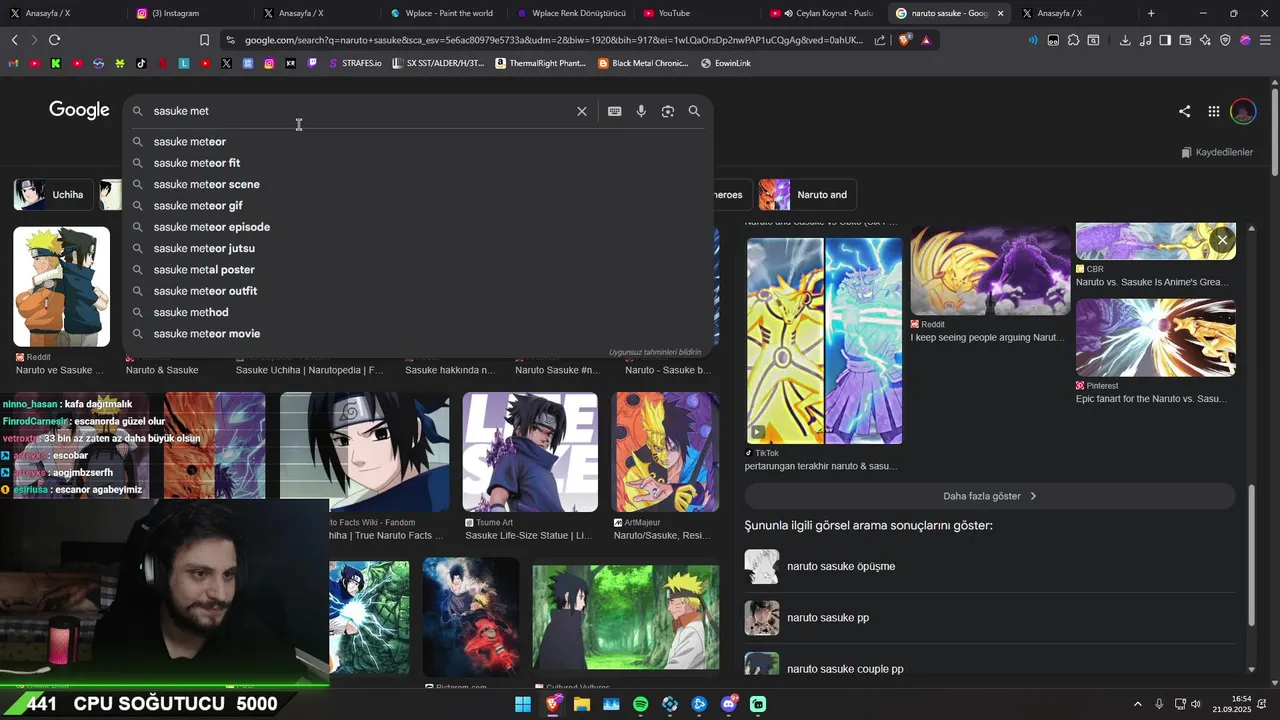The image size is (1280, 720).
Task: Switch to the Wplace Renk Dönüştürücü tab
Action: [570, 13]
